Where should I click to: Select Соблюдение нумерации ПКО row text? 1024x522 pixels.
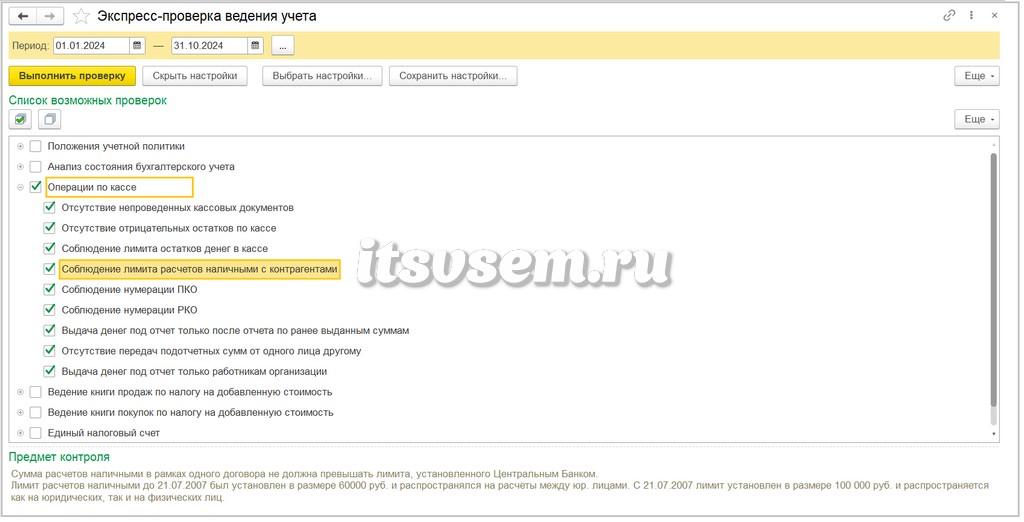point(129,289)
